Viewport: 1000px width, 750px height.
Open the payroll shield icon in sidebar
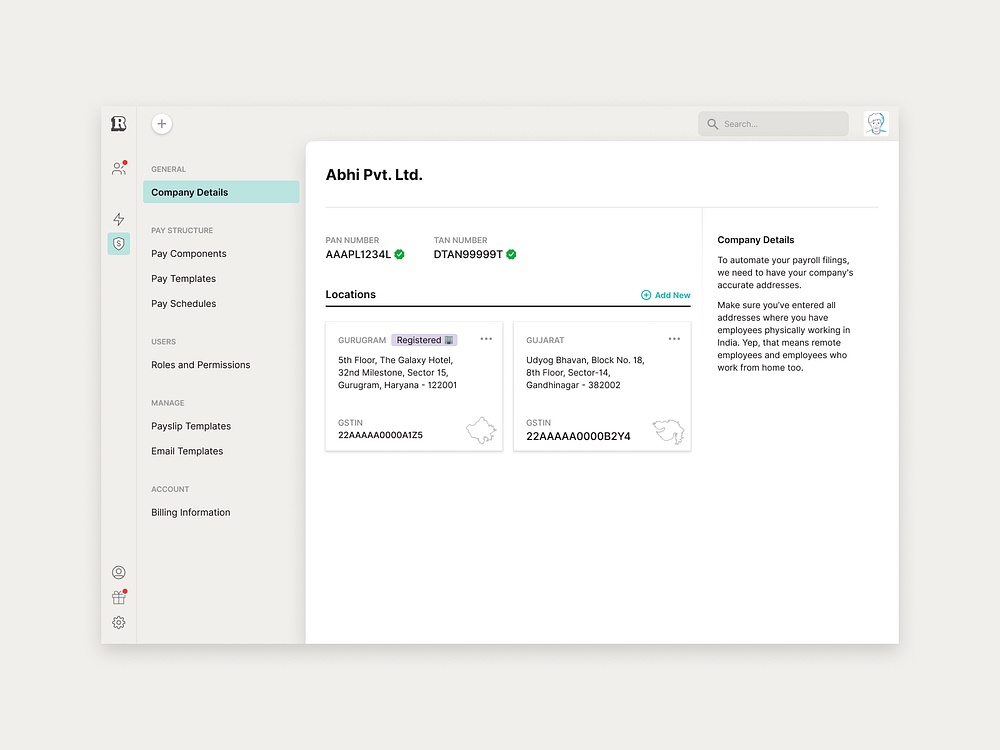(x=118, y=243)
